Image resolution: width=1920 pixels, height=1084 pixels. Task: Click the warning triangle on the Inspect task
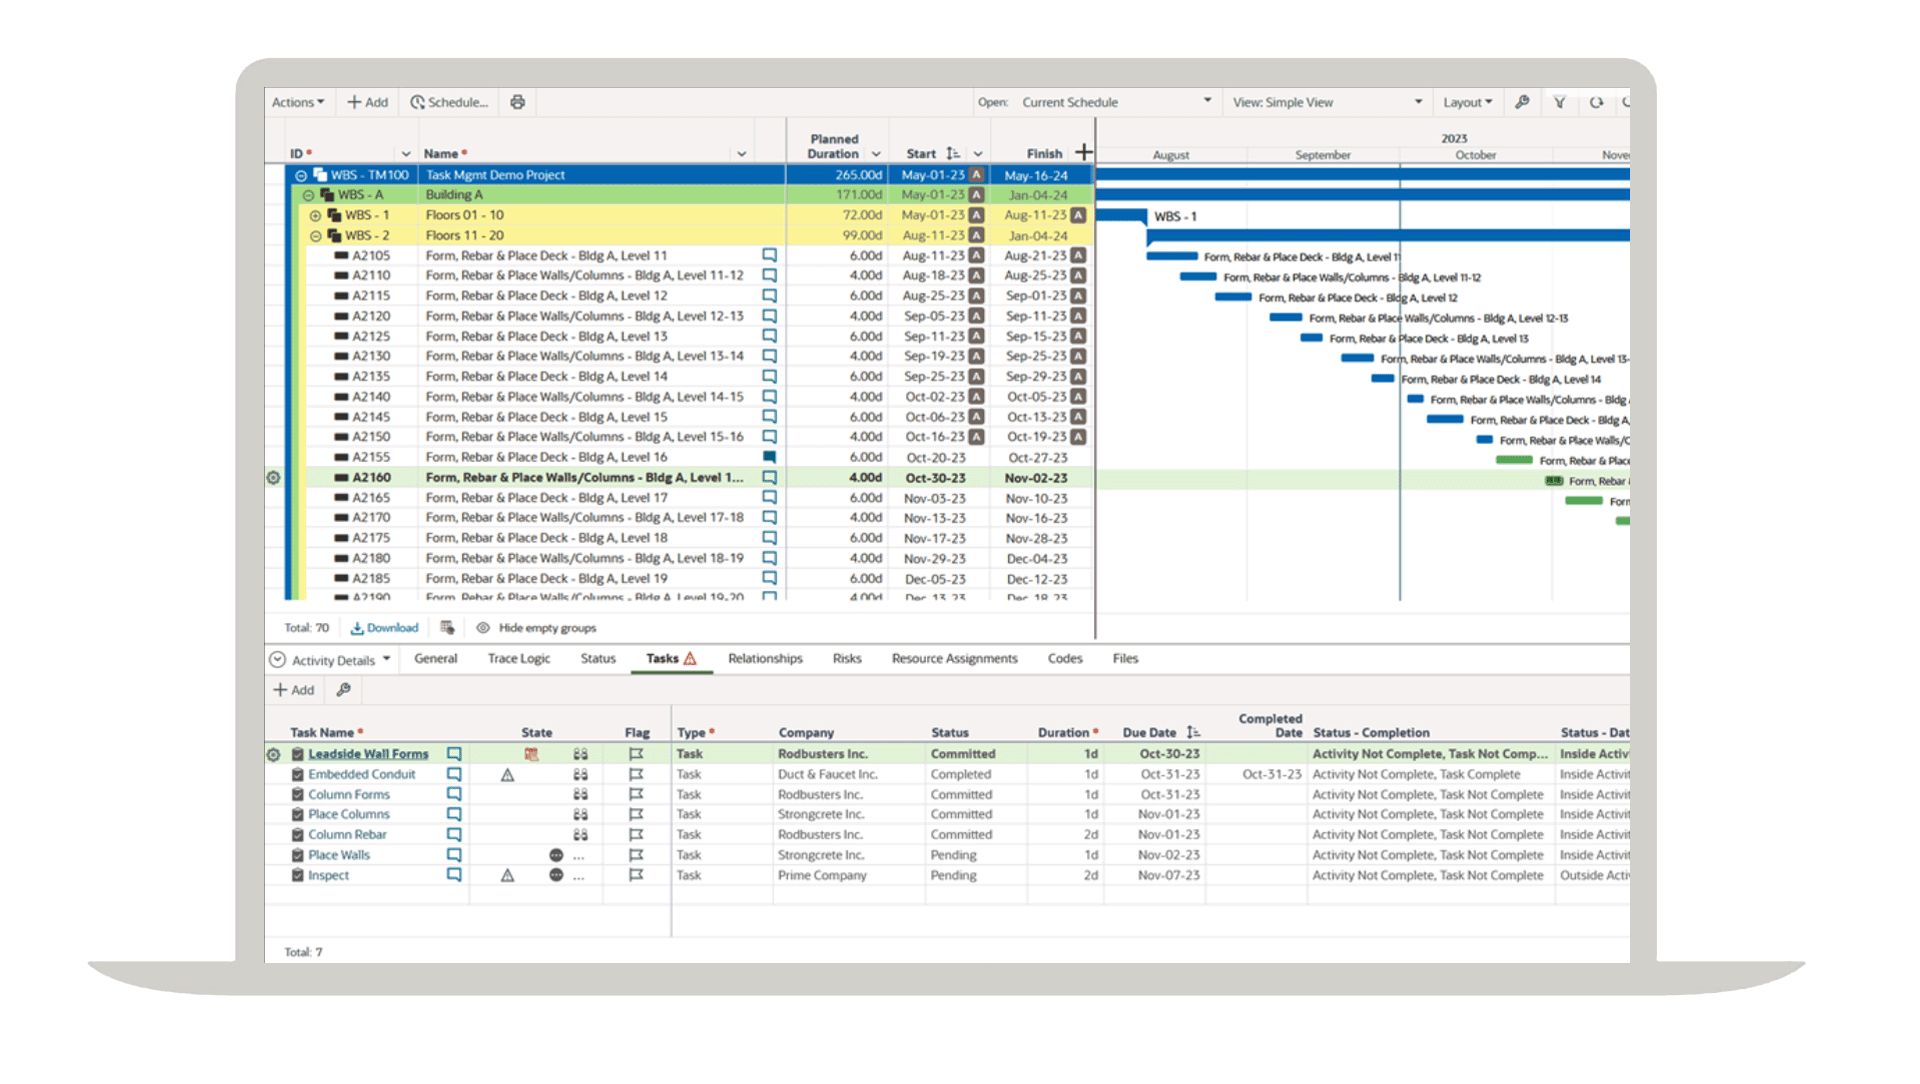[507, 876]
